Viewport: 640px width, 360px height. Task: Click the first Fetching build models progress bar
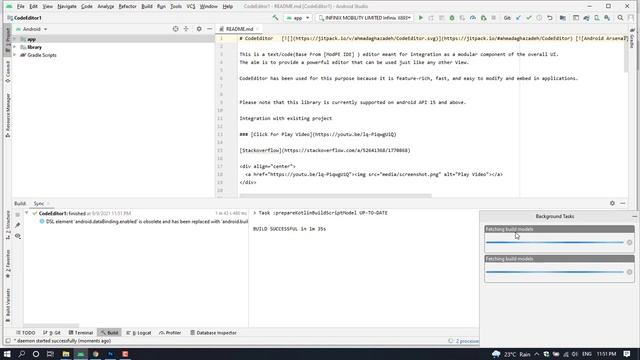click(555, 242)
